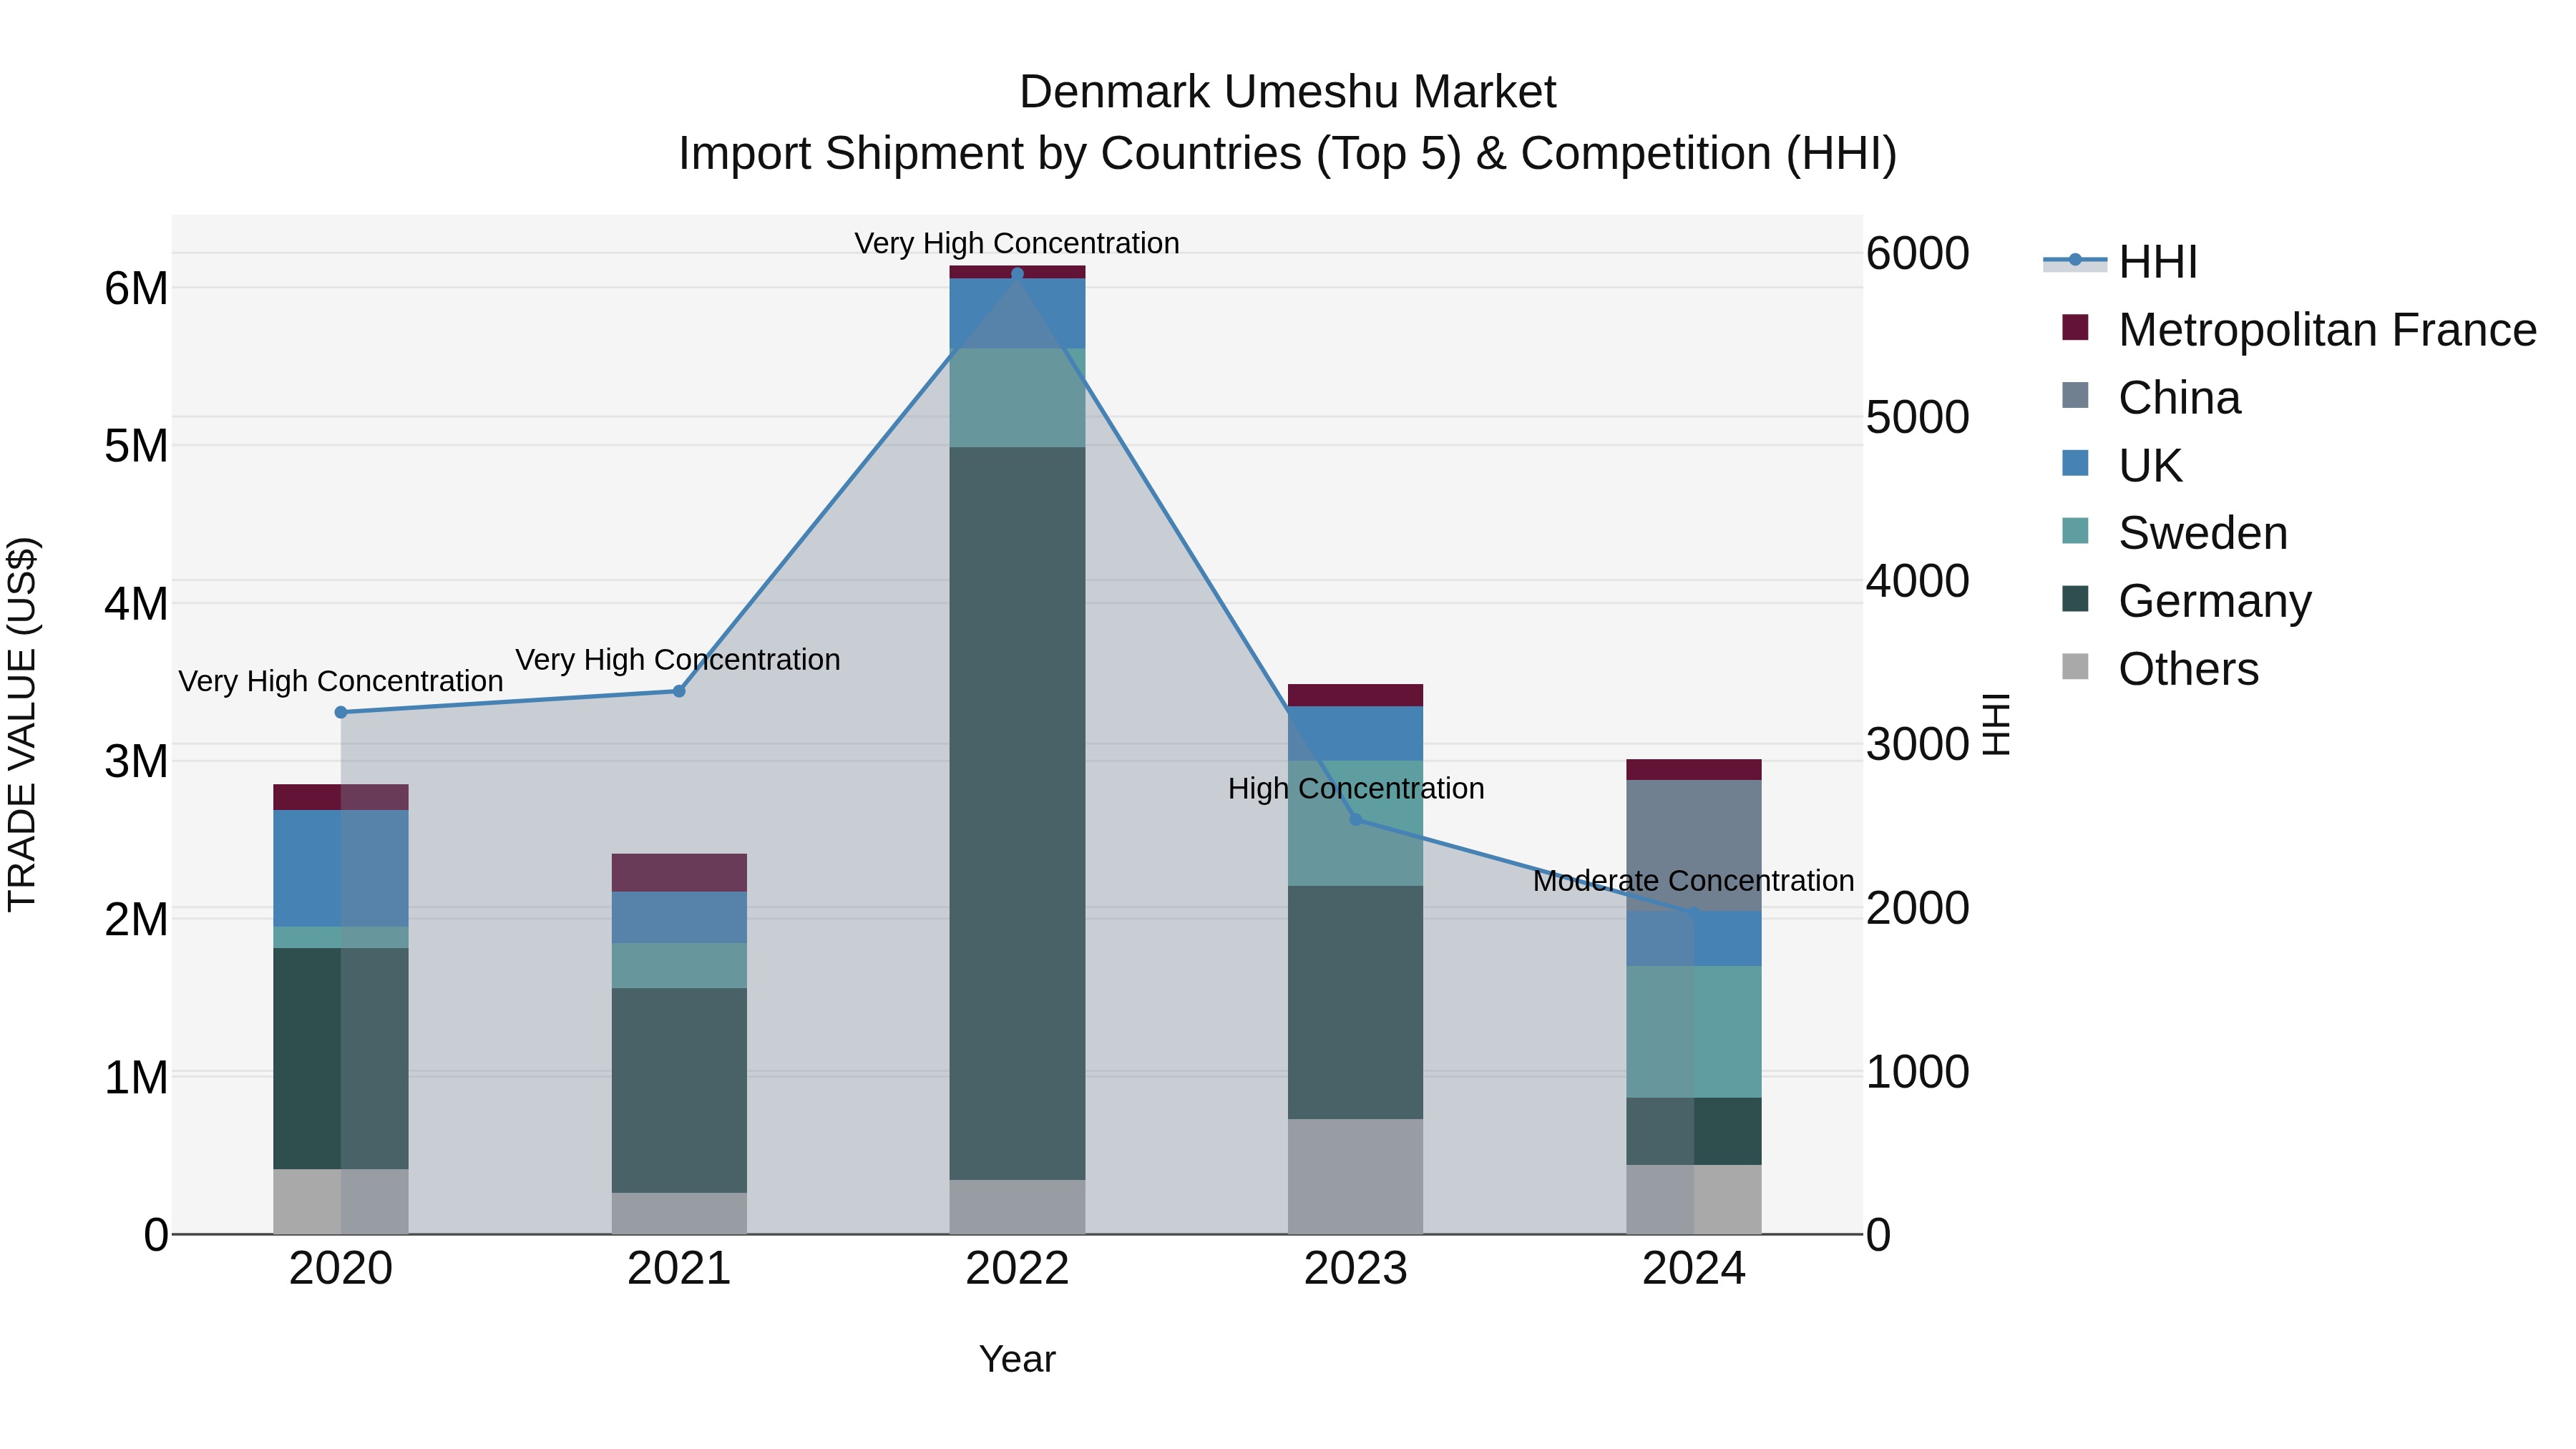The height and width of the screenshot is (1449, 2576).
Task: Click the China segment in 2024 bar
Action: tap(1694, 845)
